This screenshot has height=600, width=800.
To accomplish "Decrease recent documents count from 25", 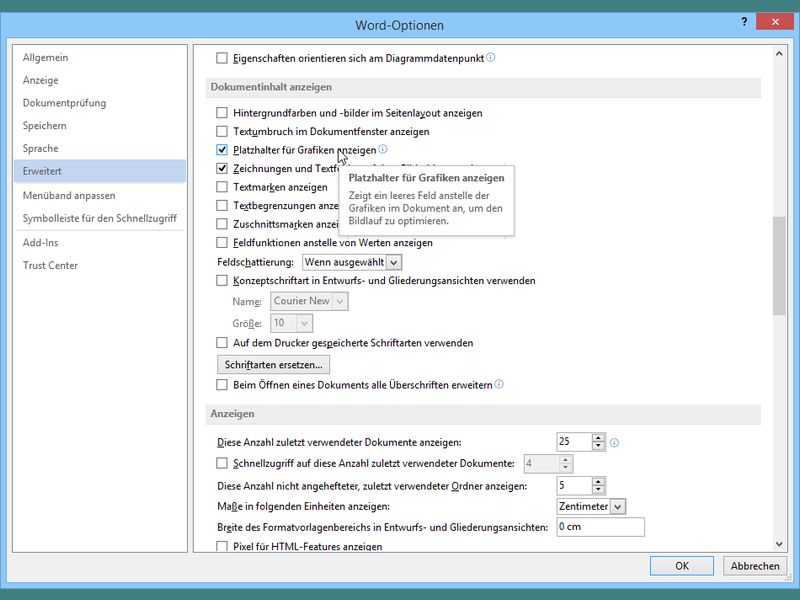I will (598, 446).
